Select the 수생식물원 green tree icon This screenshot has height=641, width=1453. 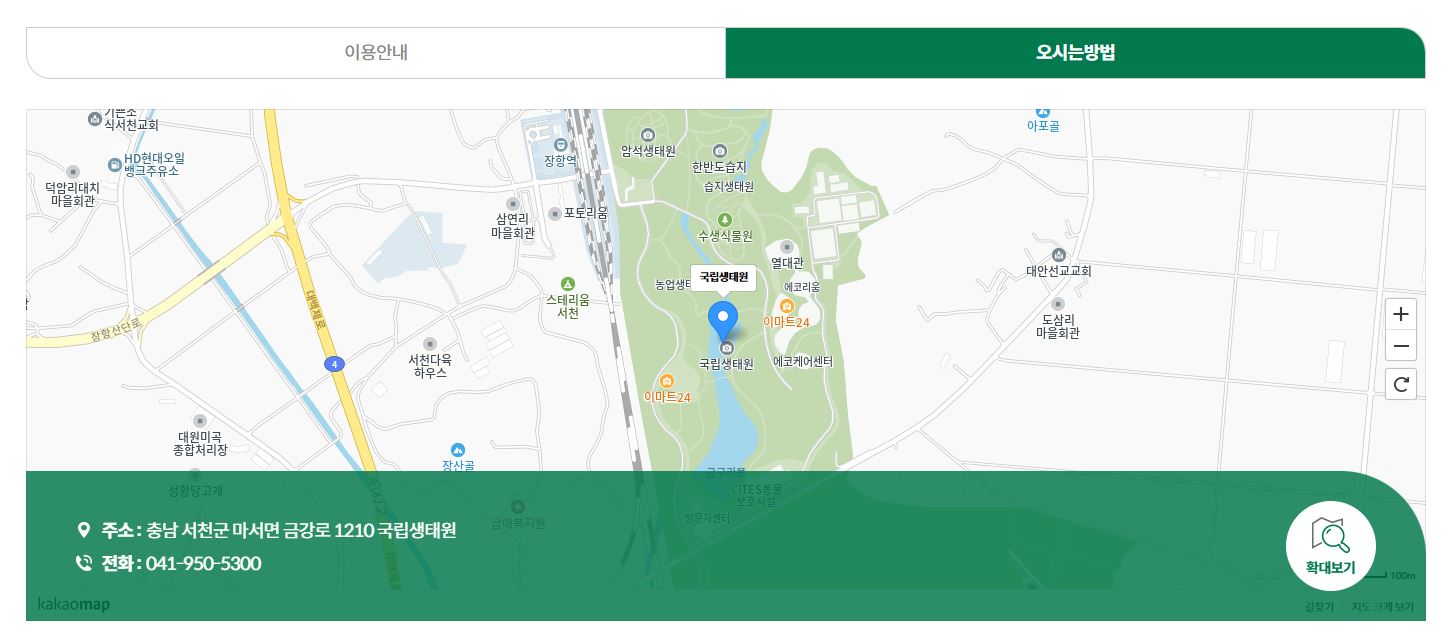[725, 220]
